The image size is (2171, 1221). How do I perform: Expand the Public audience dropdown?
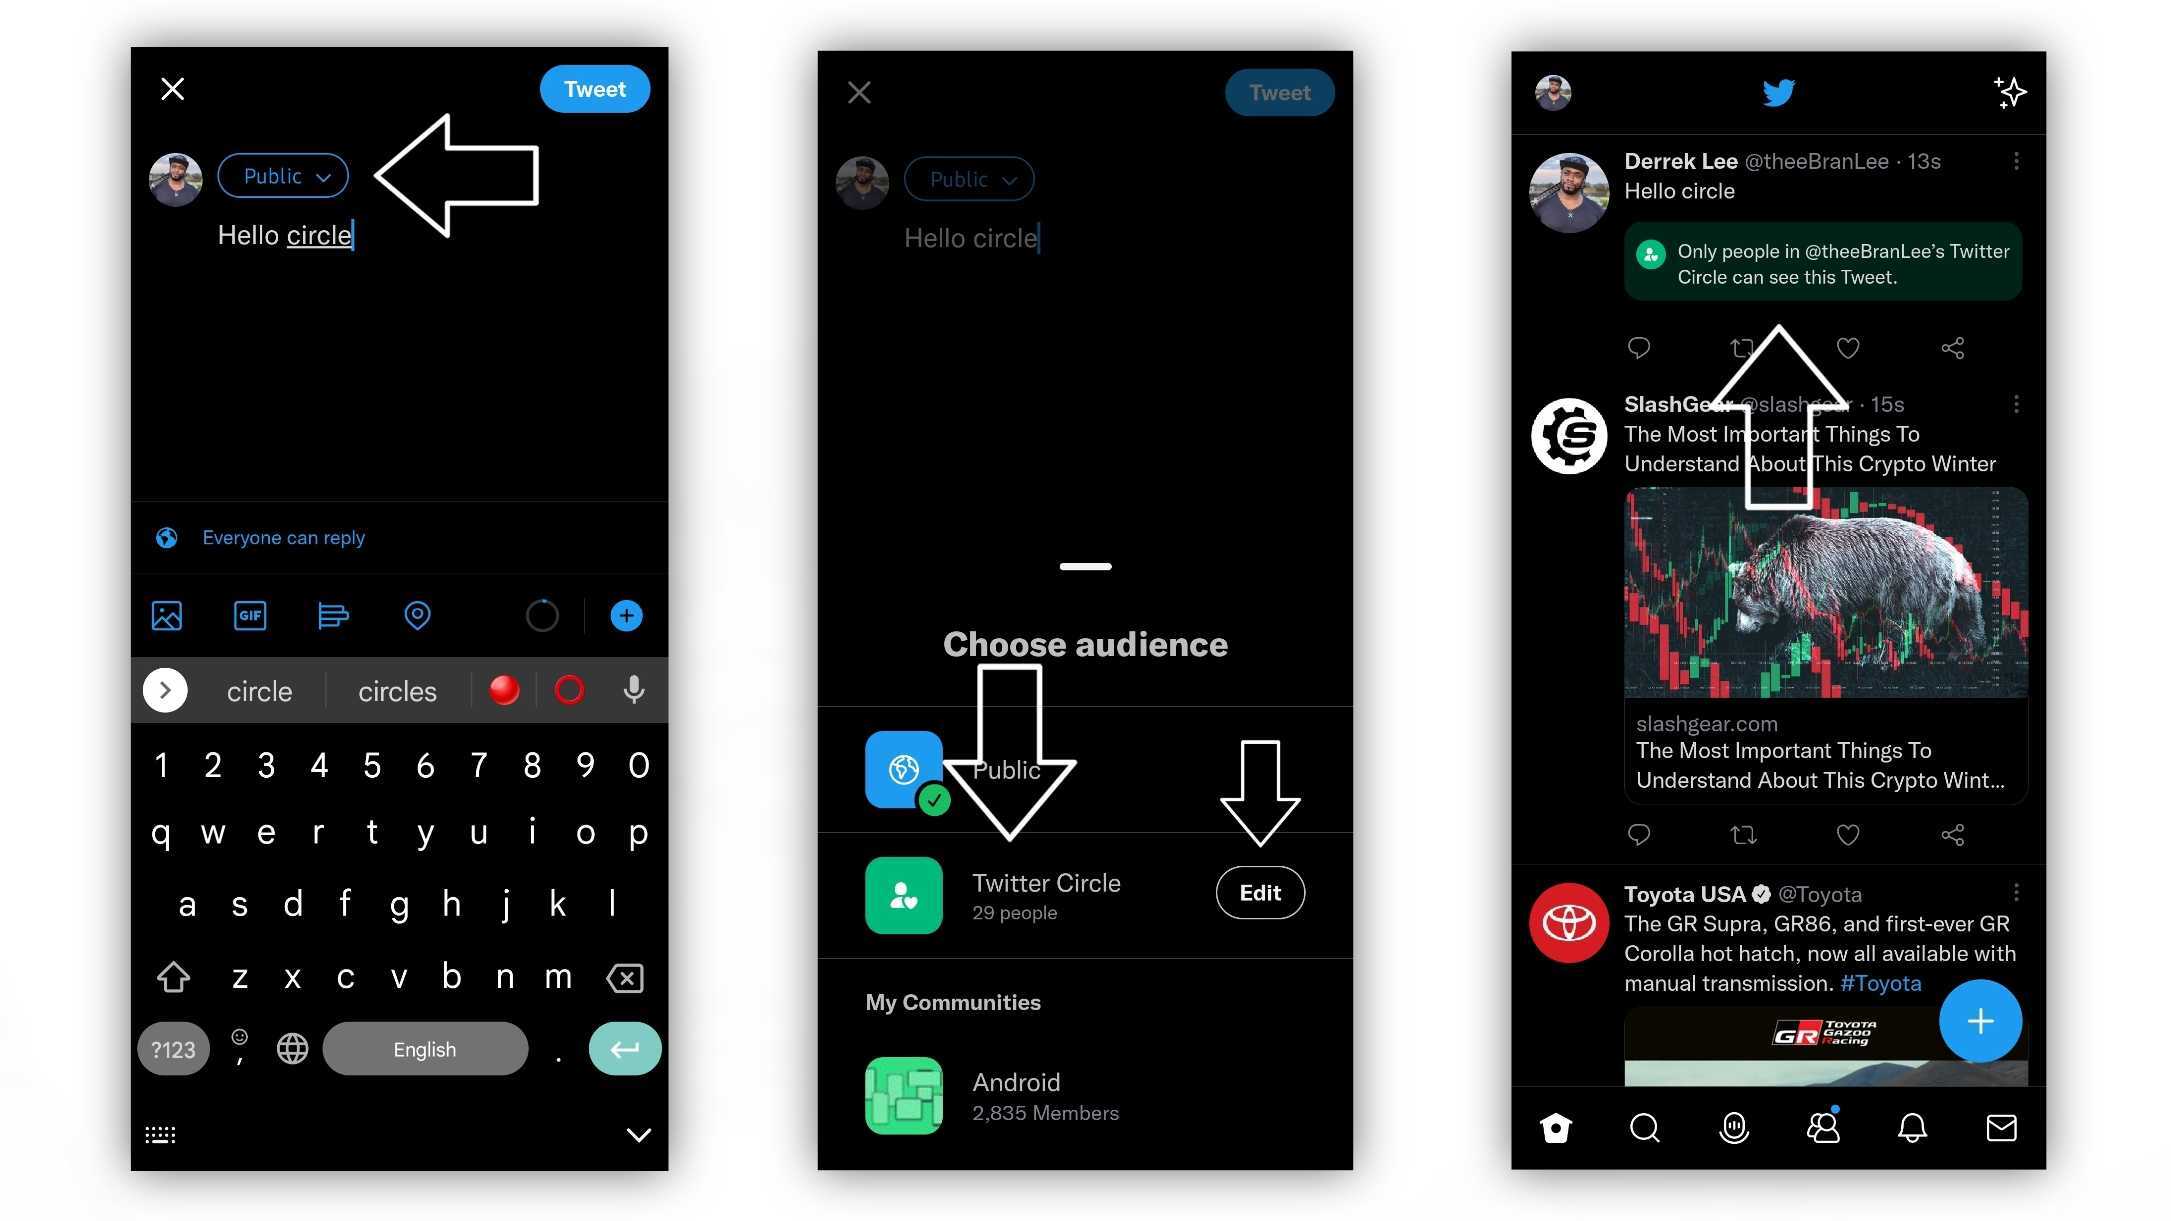[282, 174]
